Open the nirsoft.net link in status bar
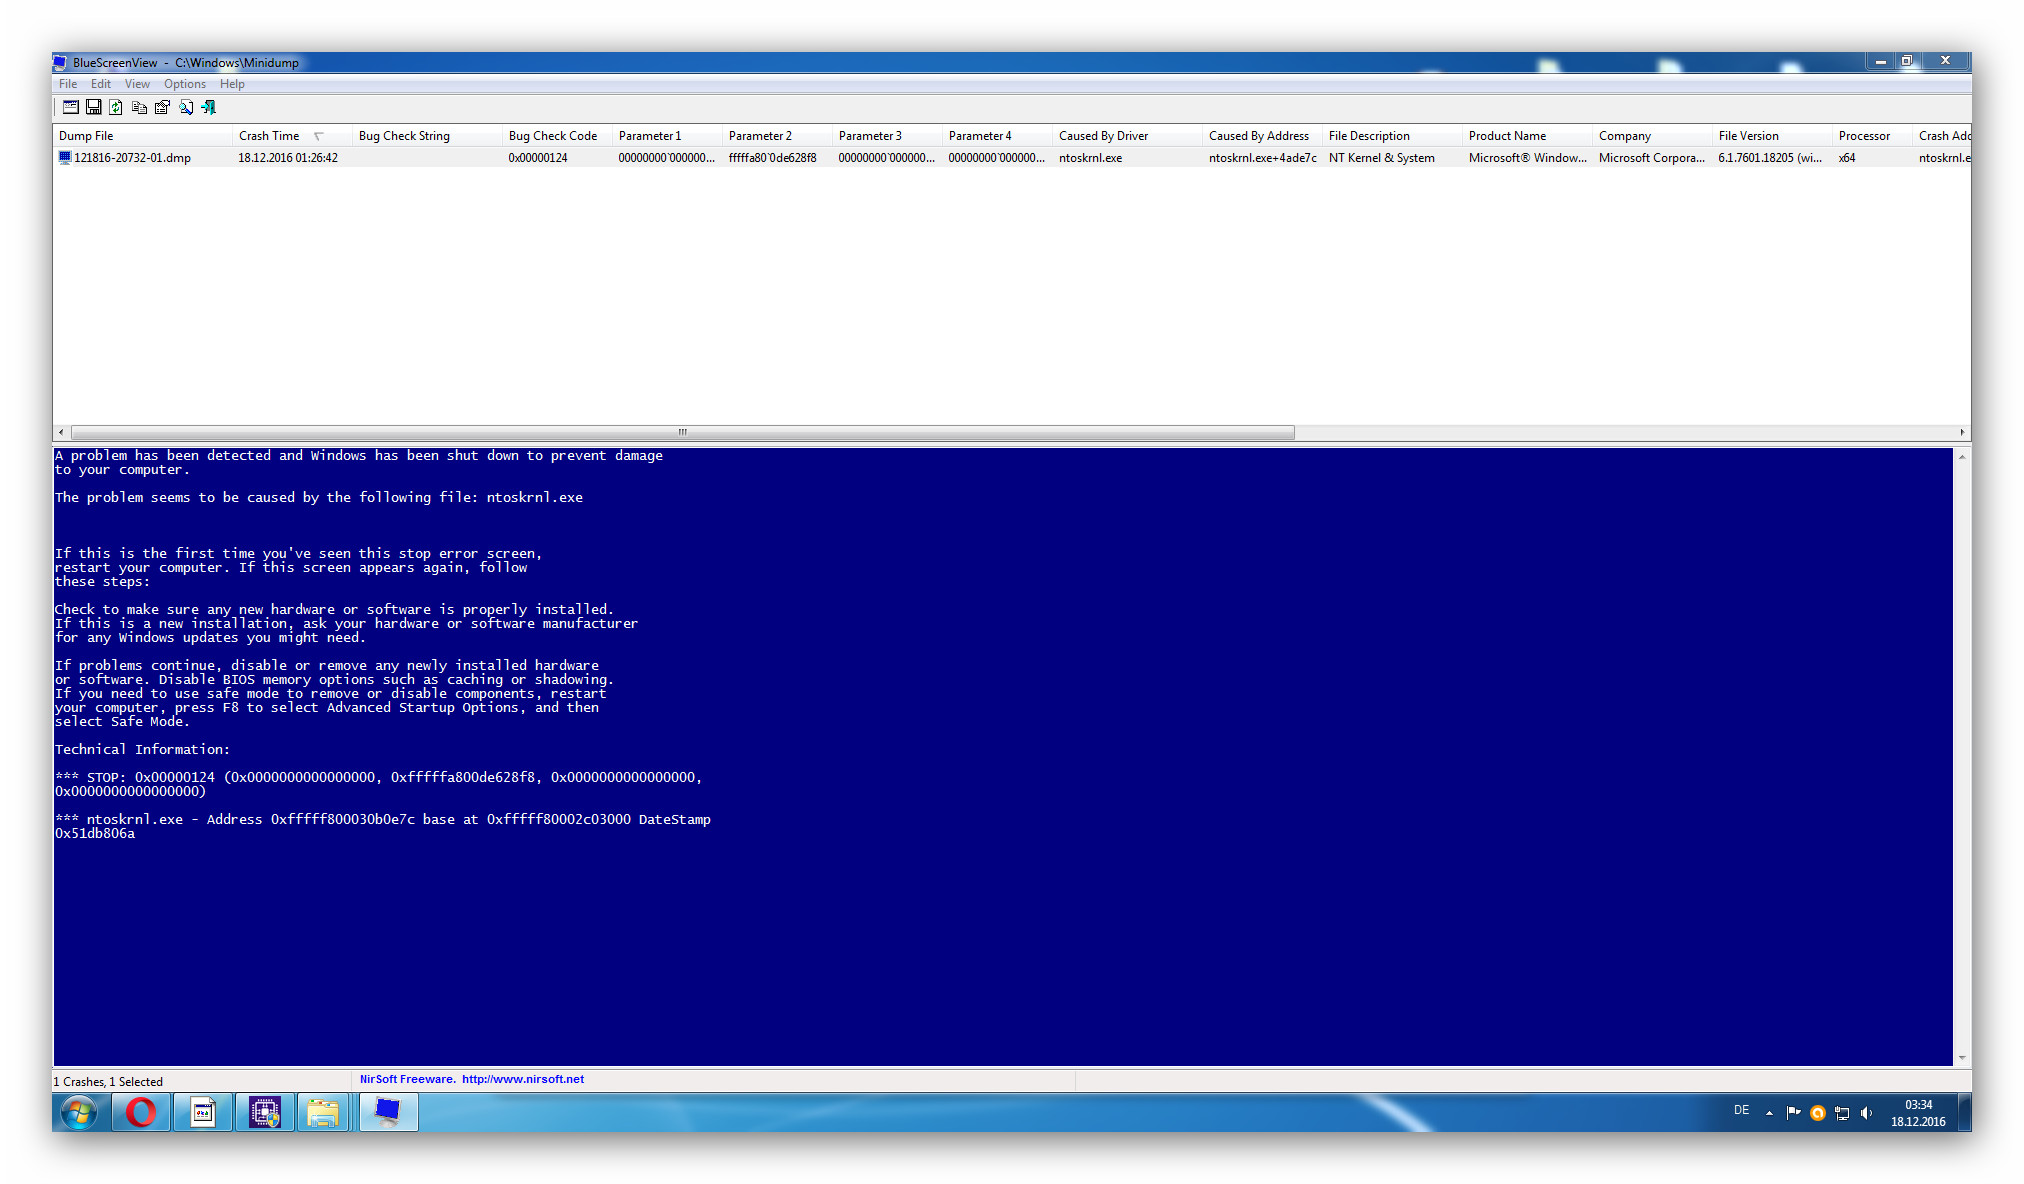This screenshot has width=2024, height=1184. 523,1080
